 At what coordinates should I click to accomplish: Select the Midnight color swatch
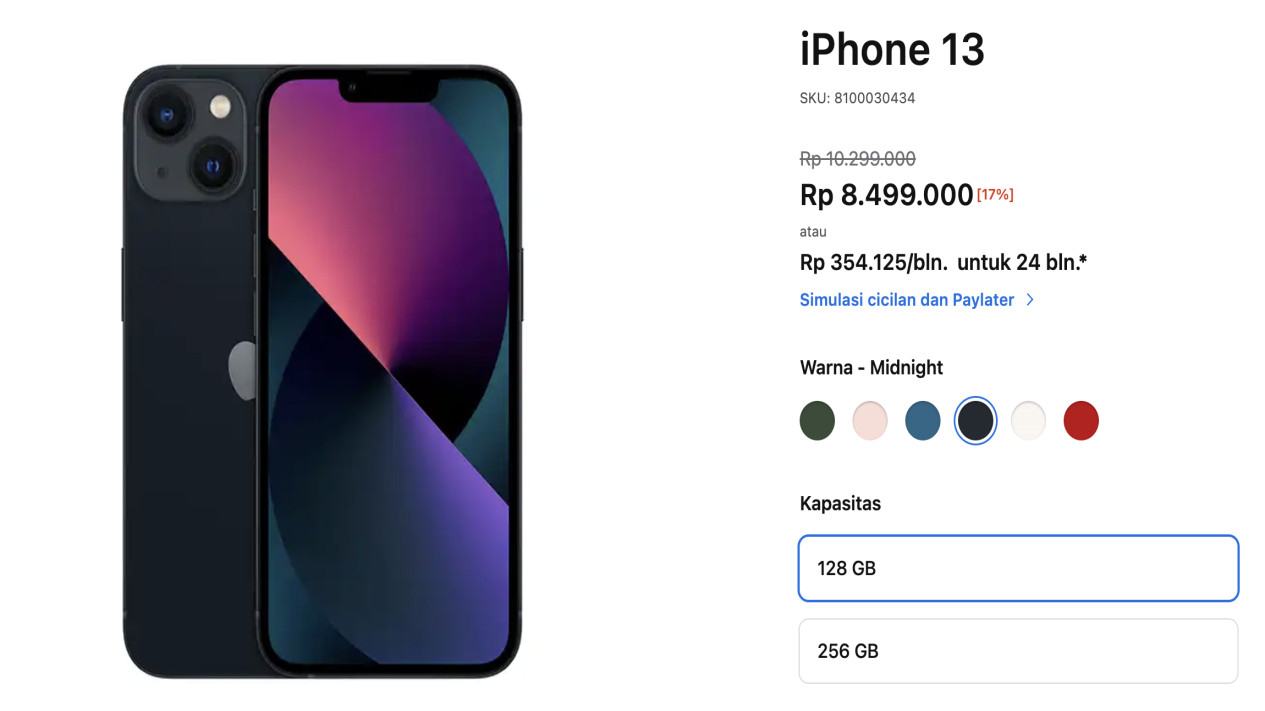(x=976, y=421)
